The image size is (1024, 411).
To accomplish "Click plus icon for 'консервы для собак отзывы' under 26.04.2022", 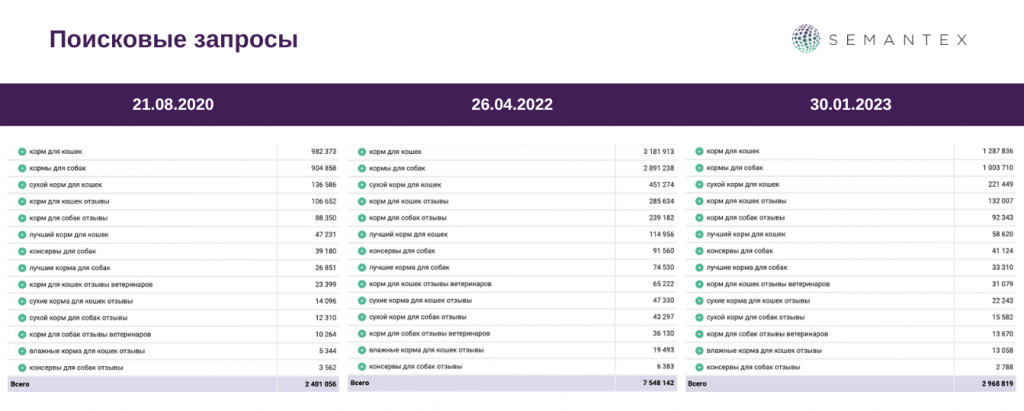I will tap(362, 367).
